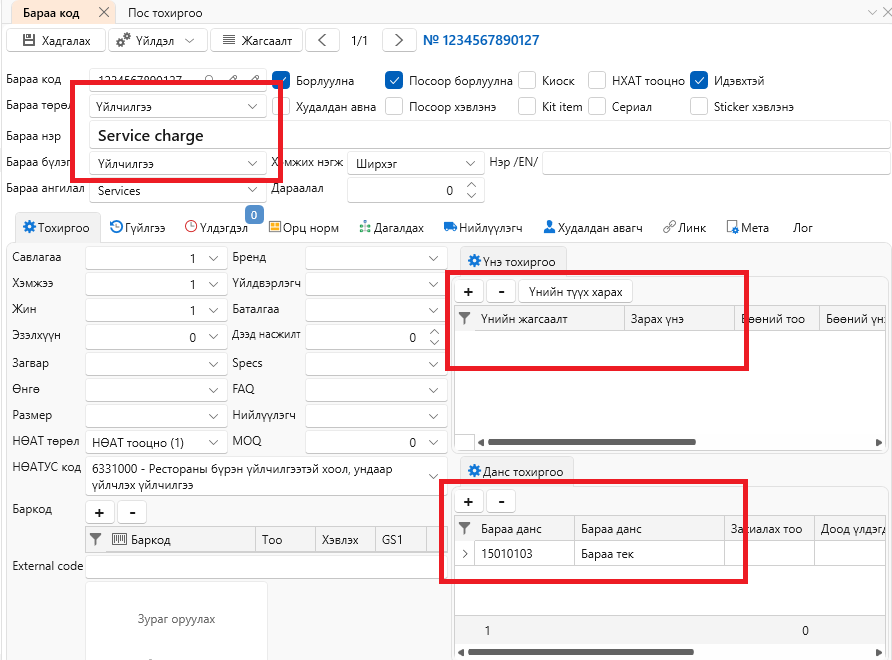Click the Баркод table filter icon
The image size is (892, 660).
pyautogui.click(x=96, y=539)
